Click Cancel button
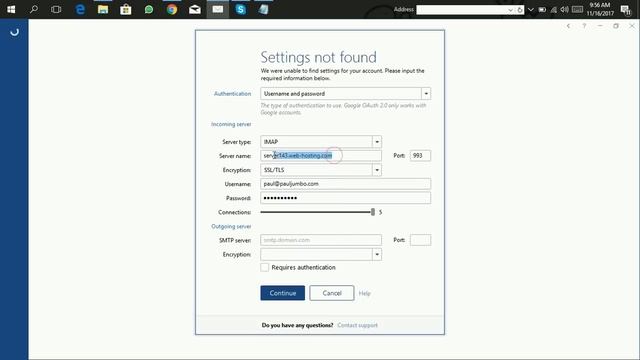Screen dimensions: 640x360 (x=332, y=293)
